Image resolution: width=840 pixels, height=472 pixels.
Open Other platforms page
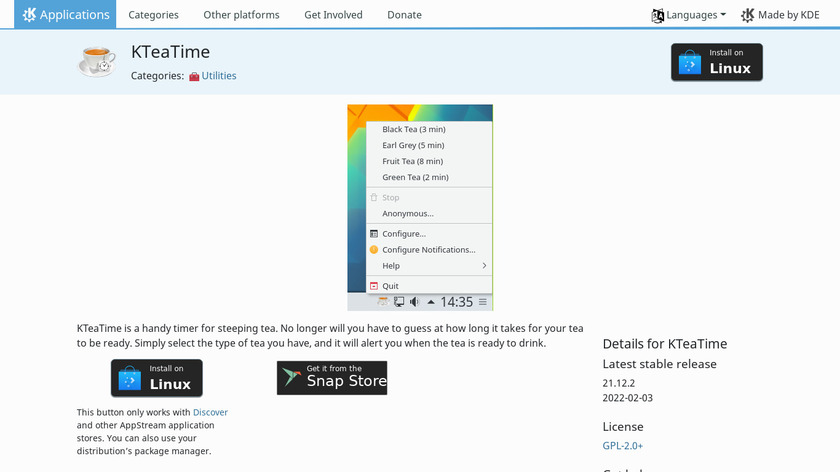point(241,15)
